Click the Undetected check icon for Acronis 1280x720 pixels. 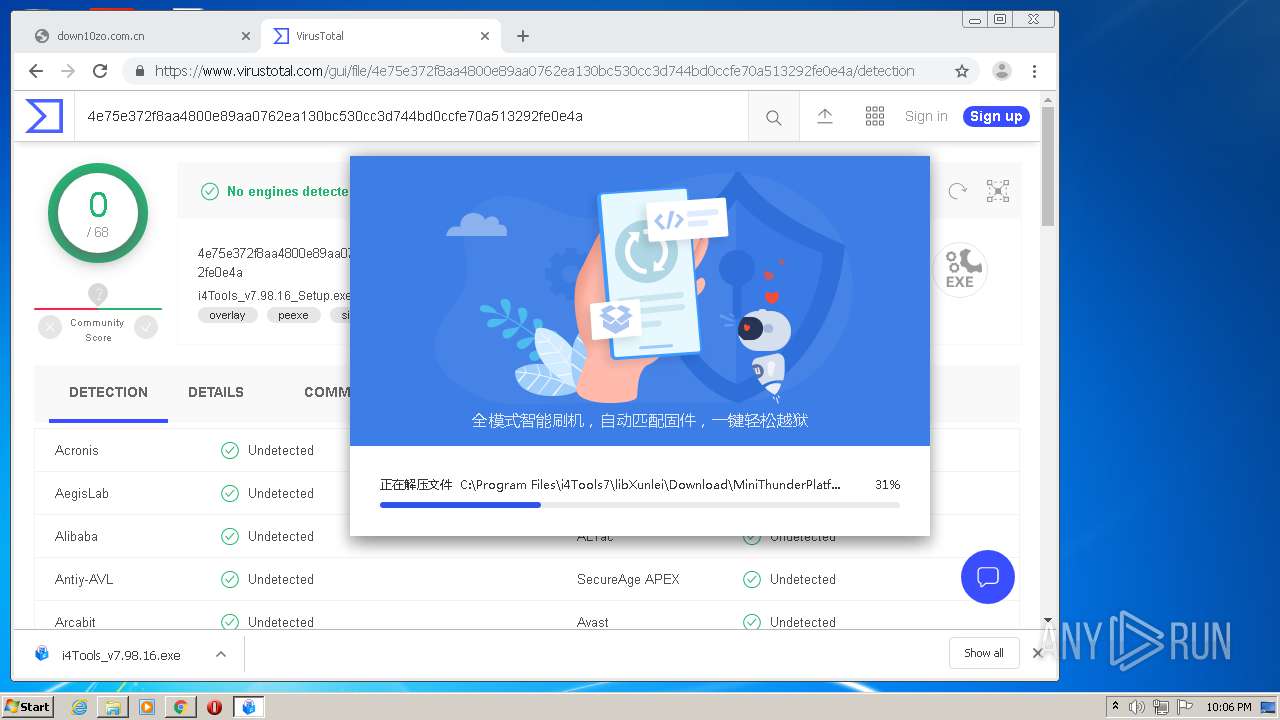230,450
